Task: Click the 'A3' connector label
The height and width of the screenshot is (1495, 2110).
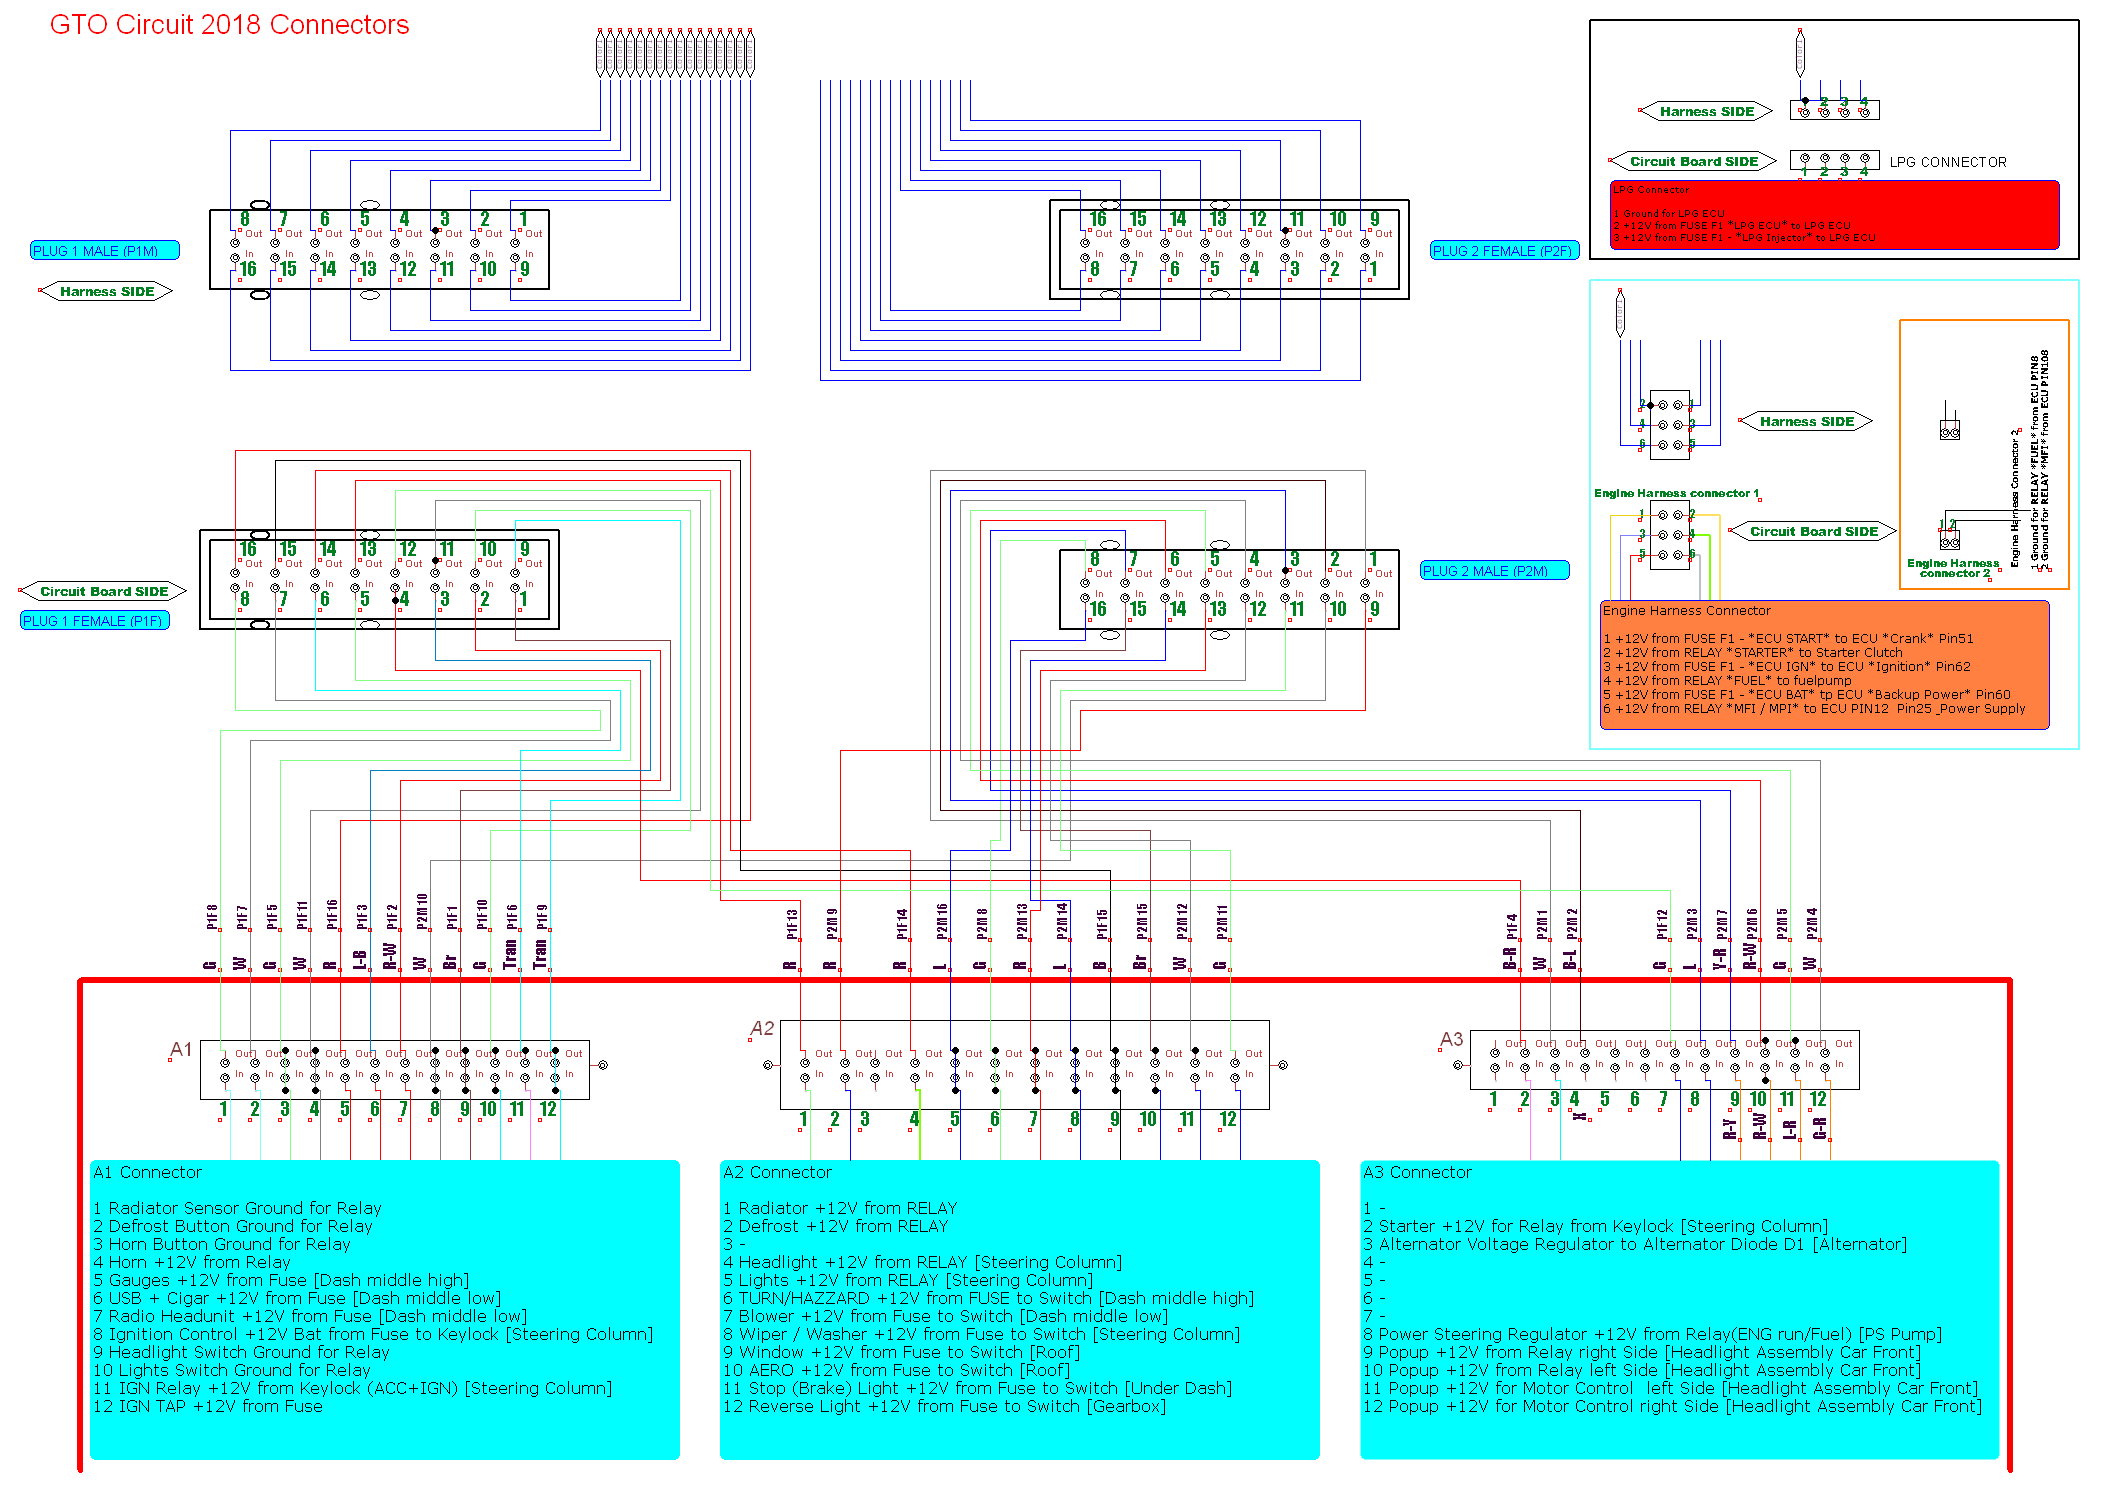Action: click(x=1452, y=1040)
